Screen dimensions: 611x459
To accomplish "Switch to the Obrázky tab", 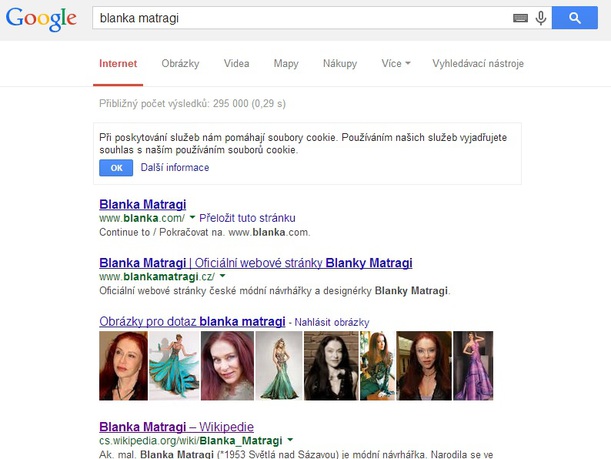I will [x=180, y=64].
